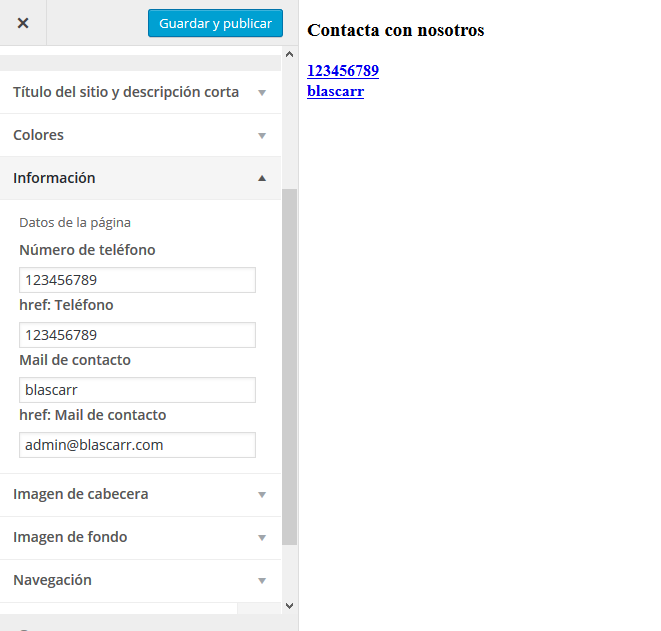Open the 123456789 phone link in preview
This screenshot has width=661, height=631.
tap(343, 70)
